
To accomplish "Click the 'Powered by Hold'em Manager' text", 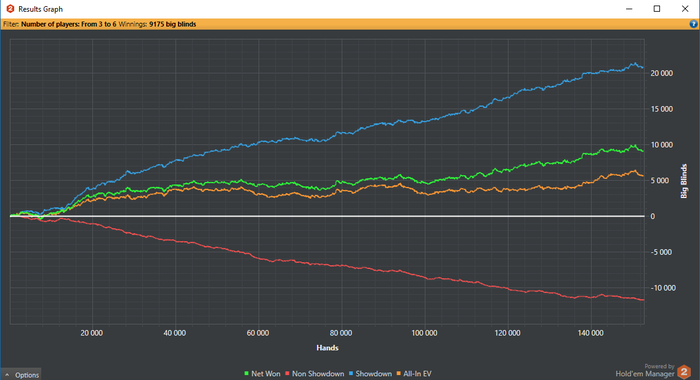I will click(645, 371).
